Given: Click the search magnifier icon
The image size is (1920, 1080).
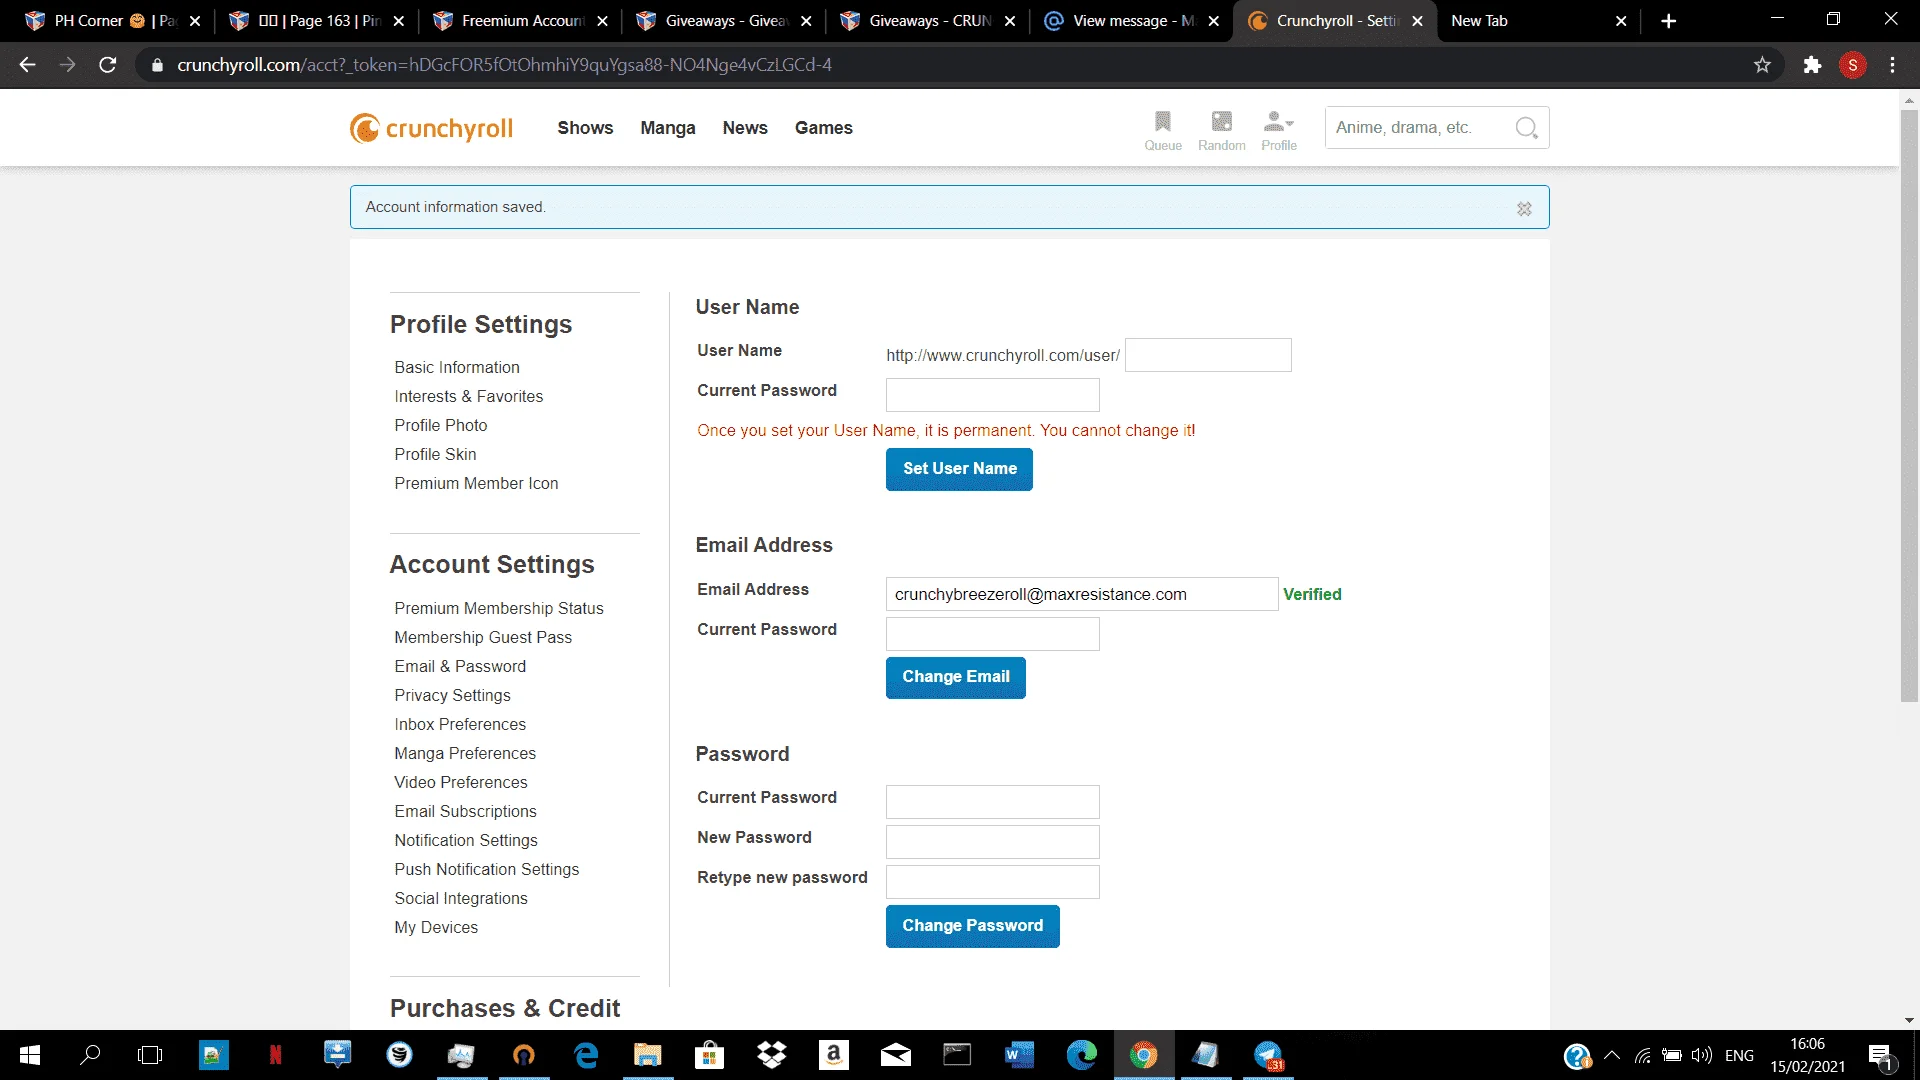Looking at the screenshot, I should pyautogui.click(x=1526, y=128).
